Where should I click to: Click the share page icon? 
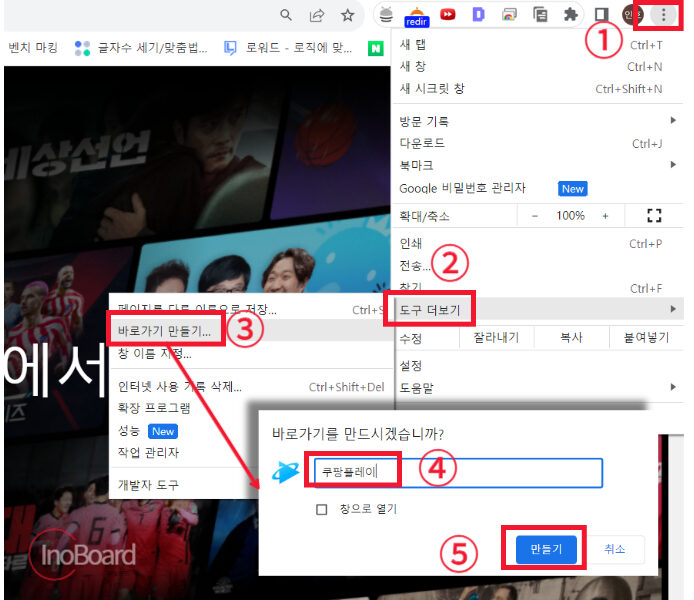316,15
